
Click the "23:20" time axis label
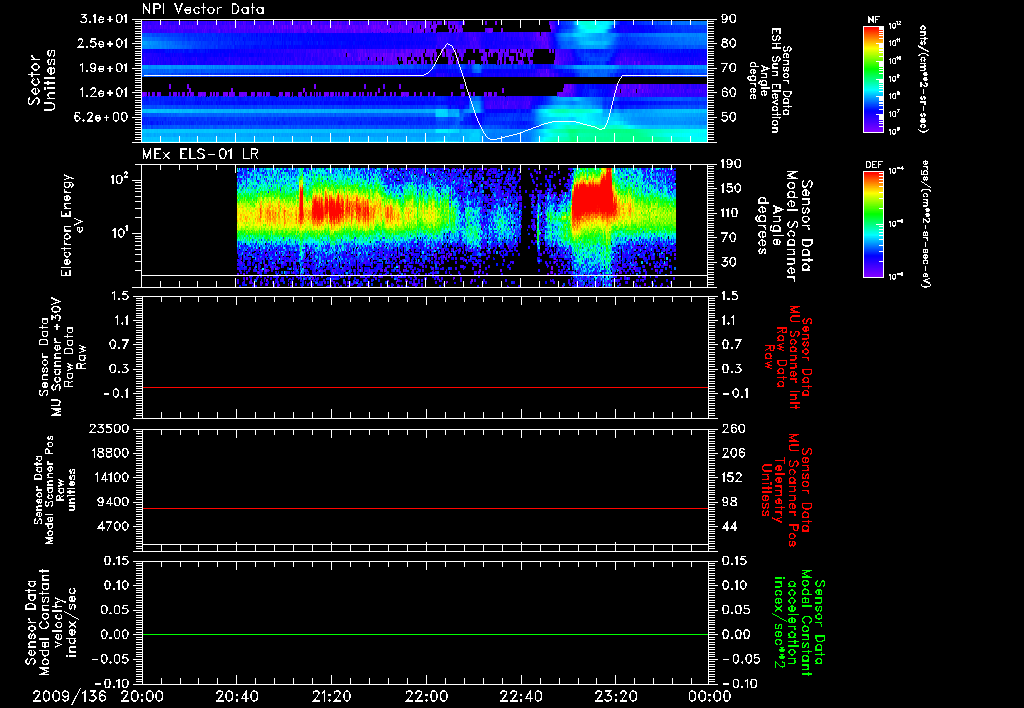615,696
